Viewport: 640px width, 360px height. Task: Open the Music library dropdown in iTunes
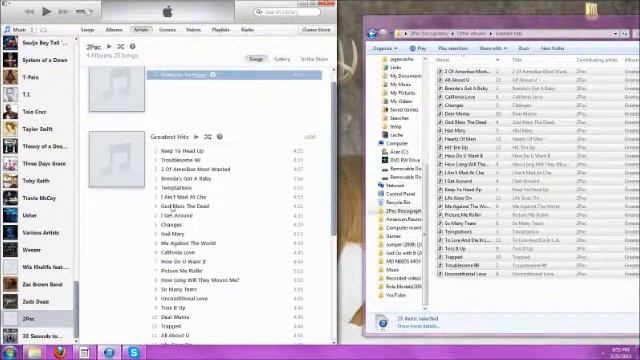tap(19, 30)
